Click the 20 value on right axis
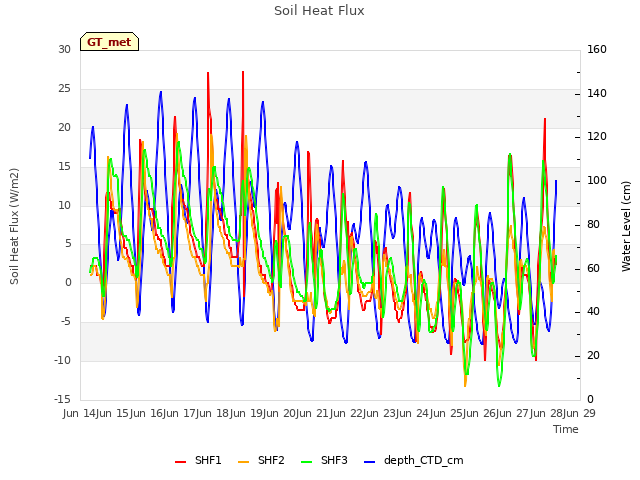Viewport: 640px width, 480px height. [x=593, y=356]
